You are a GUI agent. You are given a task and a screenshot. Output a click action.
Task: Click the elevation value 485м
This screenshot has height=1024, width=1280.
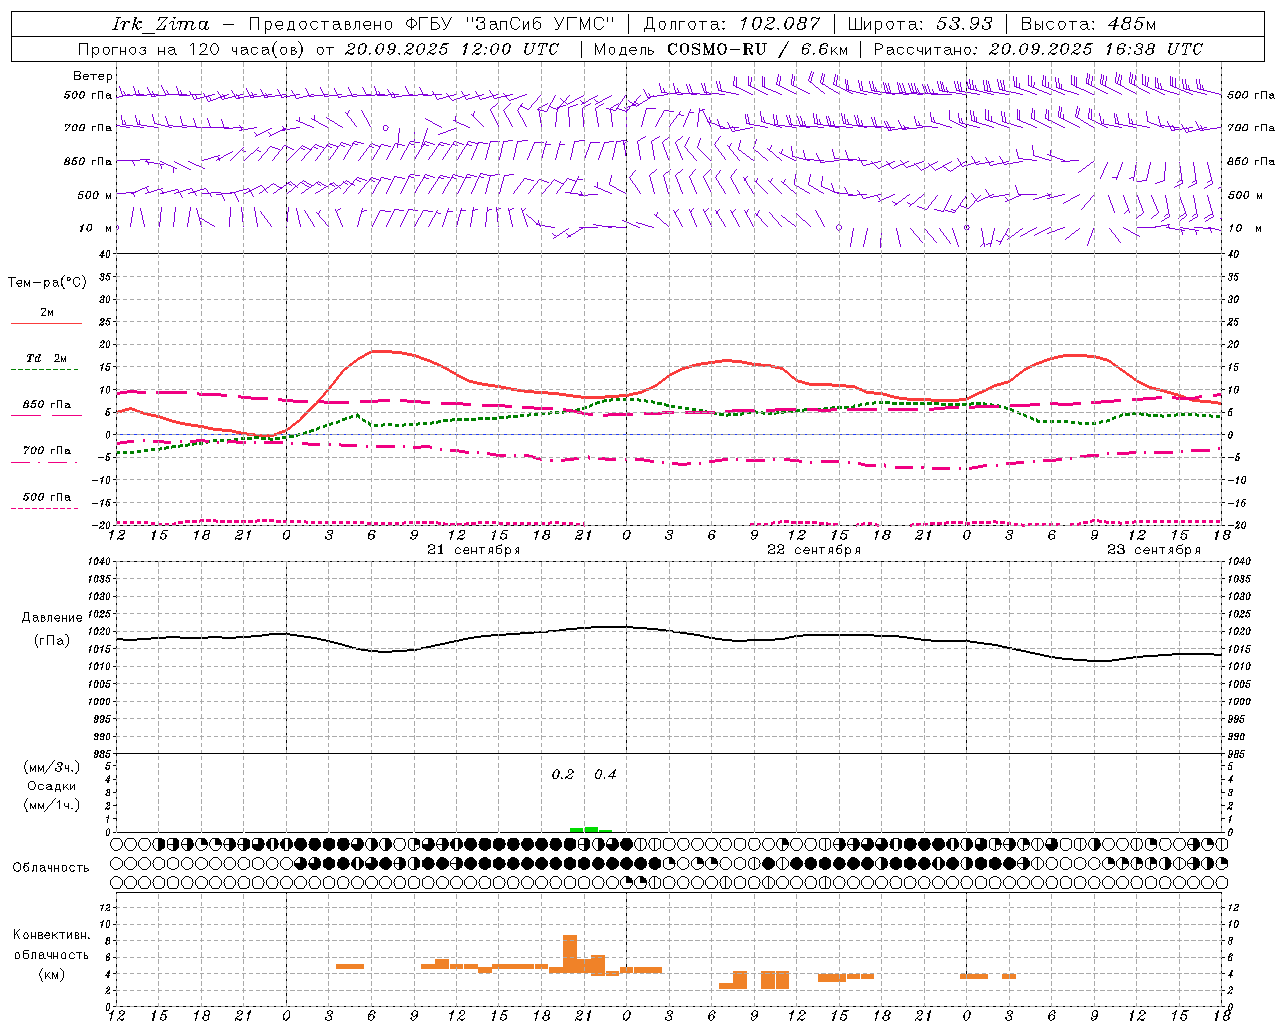point(1132,24)
